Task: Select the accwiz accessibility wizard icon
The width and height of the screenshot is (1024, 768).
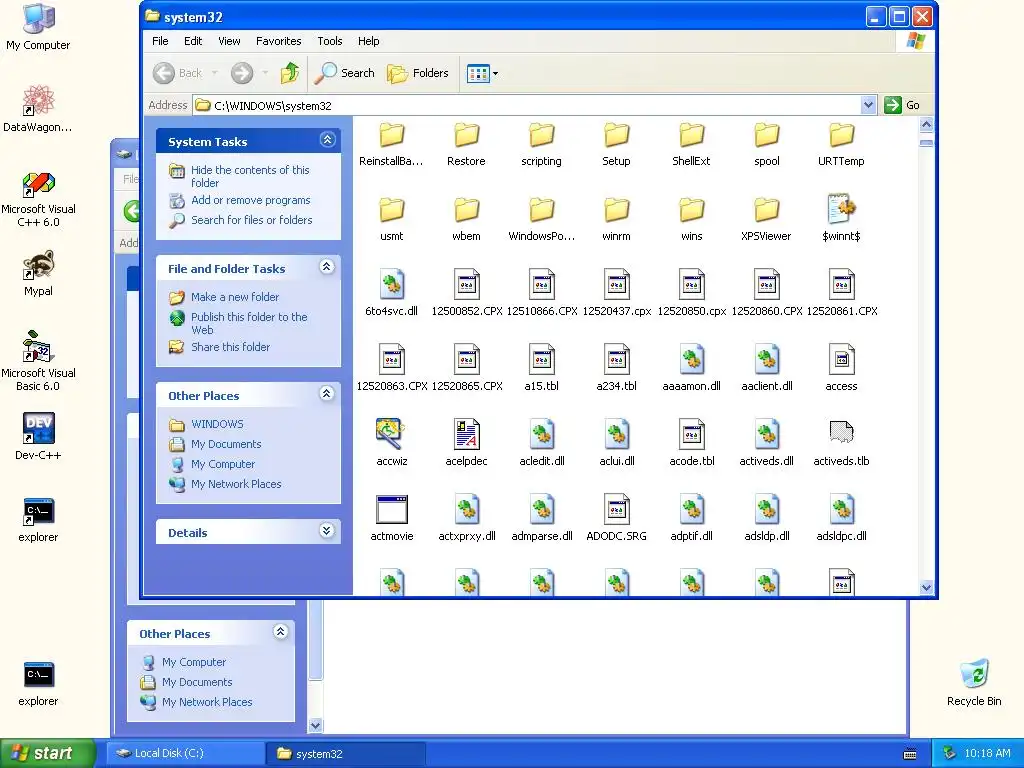Action: tap(392, 434)
